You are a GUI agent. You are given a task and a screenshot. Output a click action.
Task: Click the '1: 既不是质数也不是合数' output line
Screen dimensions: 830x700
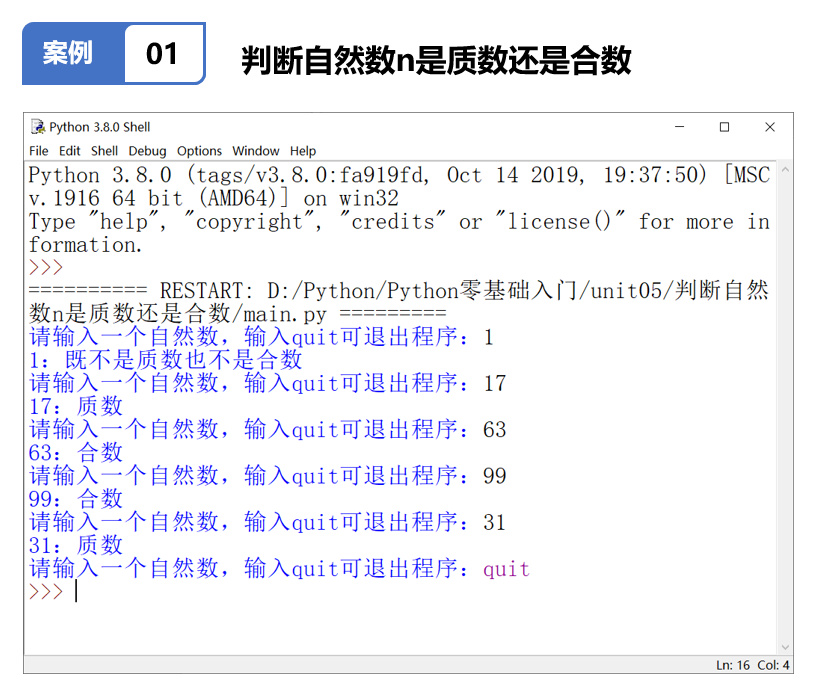tap(165, 360)
